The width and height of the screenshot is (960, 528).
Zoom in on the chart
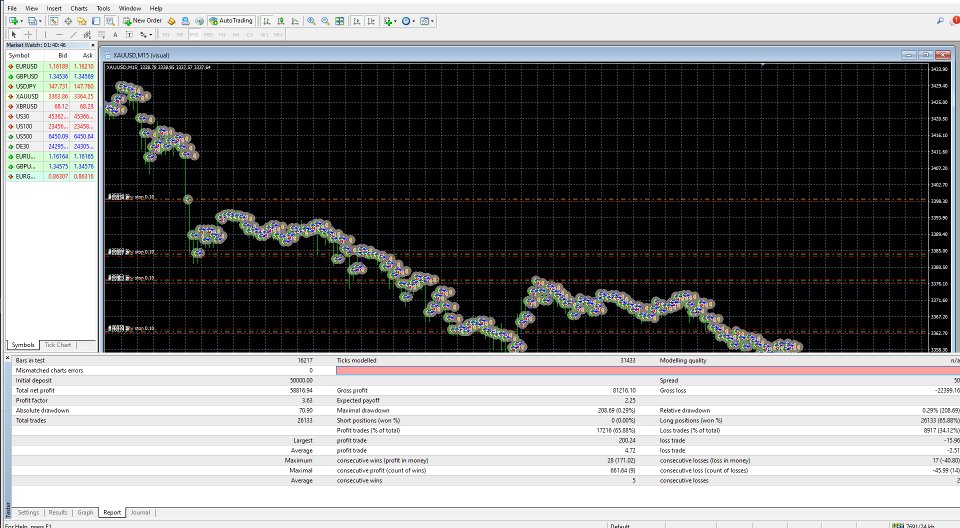tap(311, 21)
